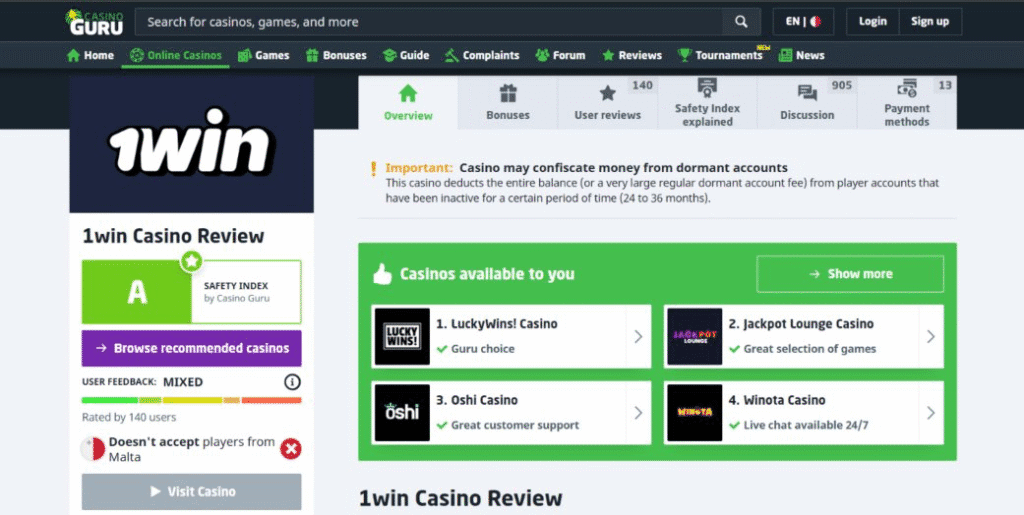Click the red X not-accepted icon
1024x515 pixels.
[291, 449]
